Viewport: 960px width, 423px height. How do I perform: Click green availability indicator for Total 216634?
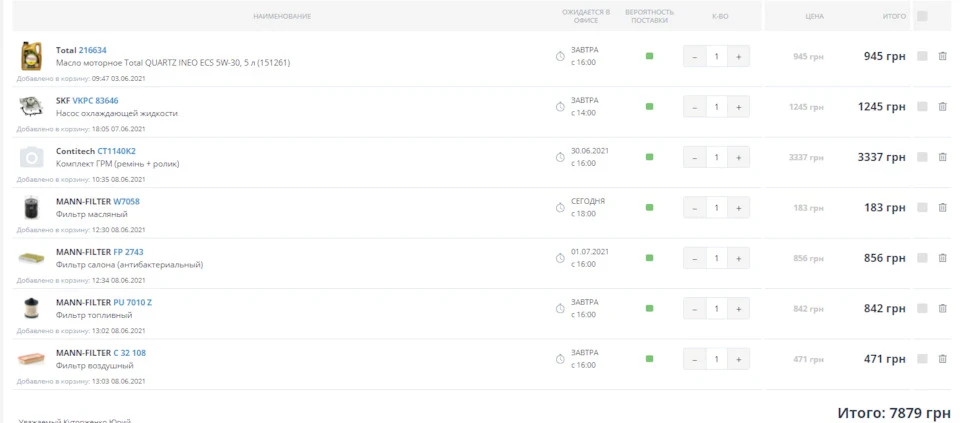pyautogui.click(x=650, y=56)
